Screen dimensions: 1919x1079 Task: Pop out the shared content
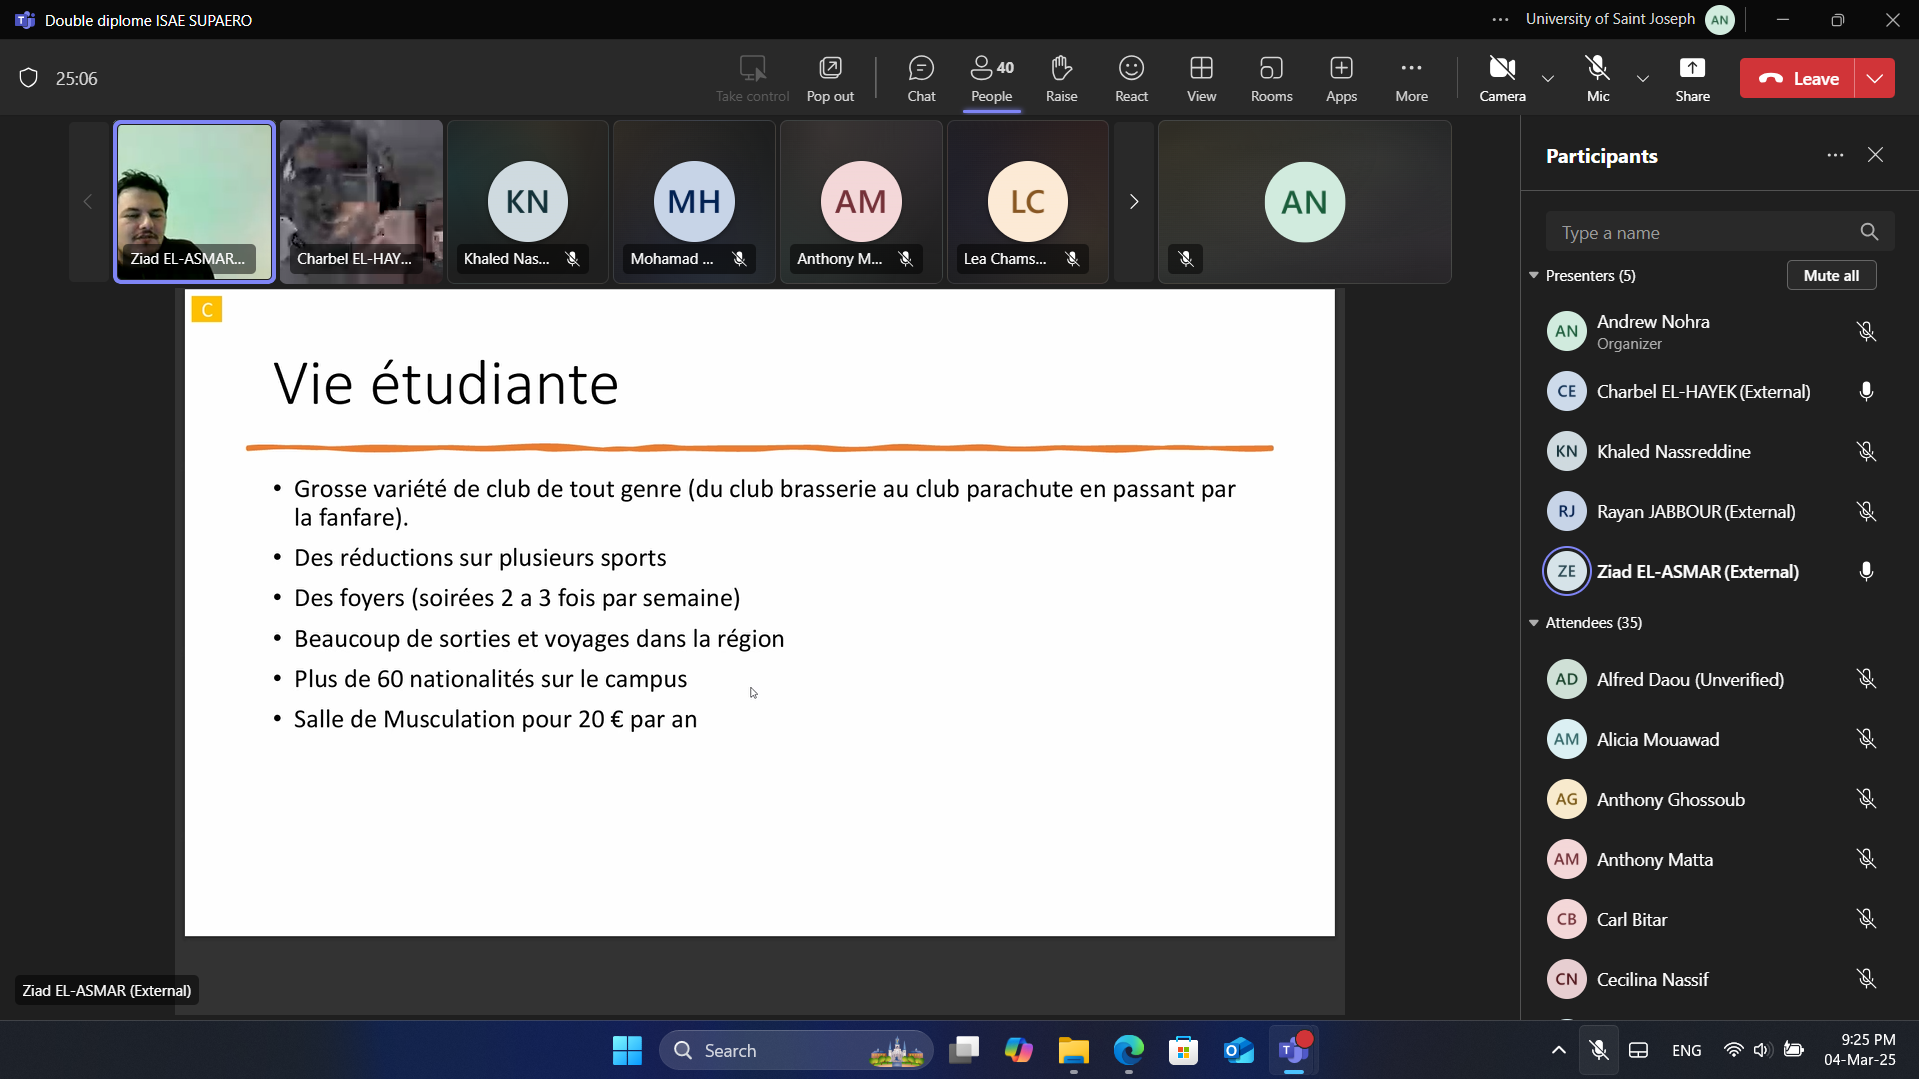pos(830,78)
